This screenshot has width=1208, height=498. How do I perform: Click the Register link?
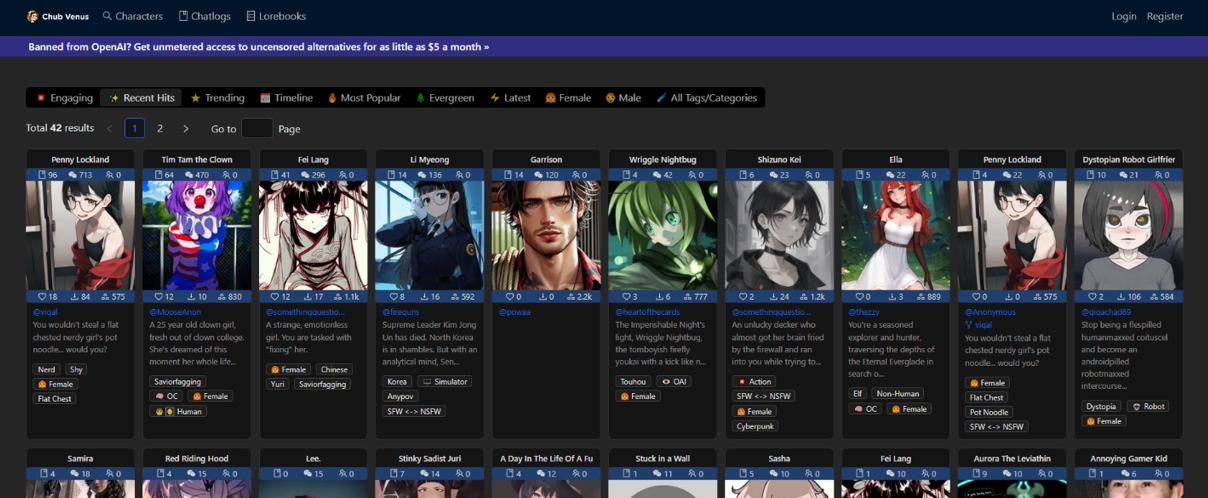click(x=1165, y=16)
